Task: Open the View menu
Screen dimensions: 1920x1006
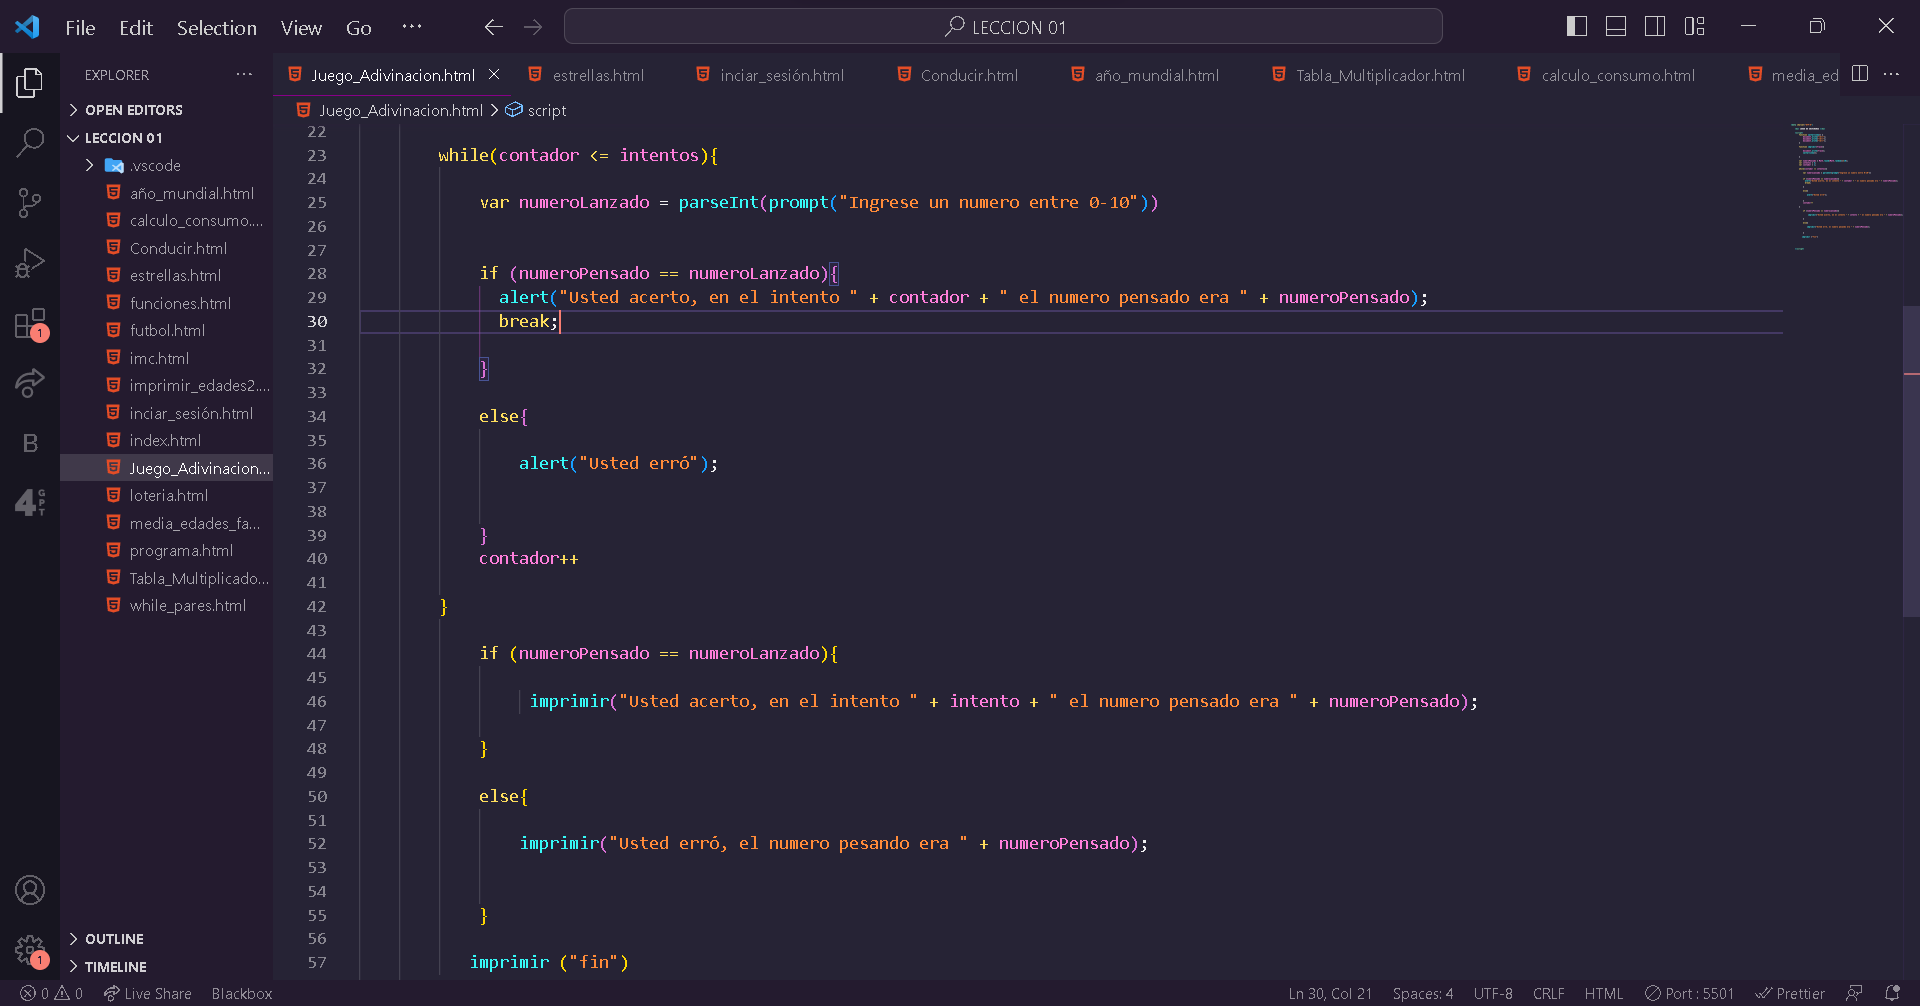Action: click(301, 28)
